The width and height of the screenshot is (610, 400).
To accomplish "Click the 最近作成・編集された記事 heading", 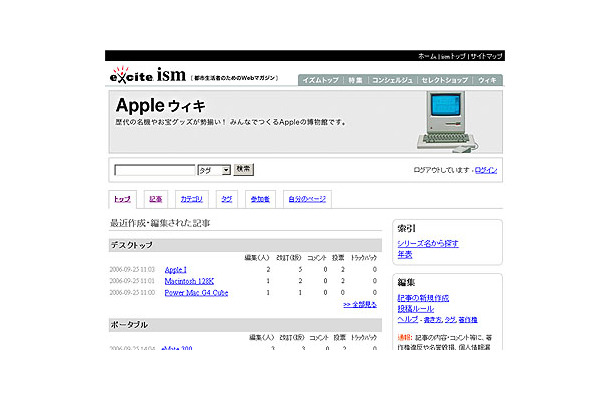I will tap(160, 223).
